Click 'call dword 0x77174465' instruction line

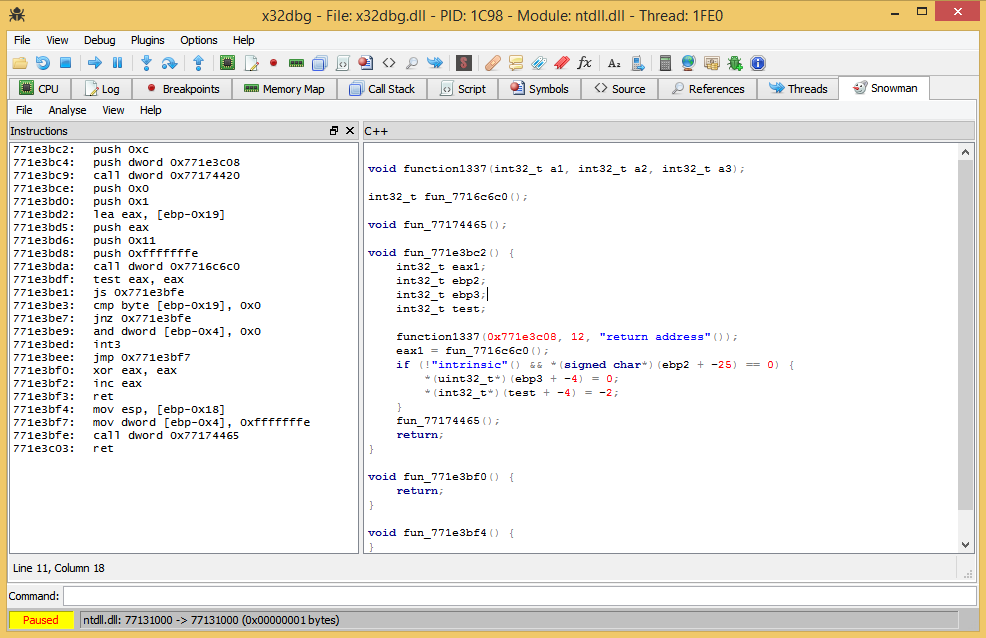[184, 436]
